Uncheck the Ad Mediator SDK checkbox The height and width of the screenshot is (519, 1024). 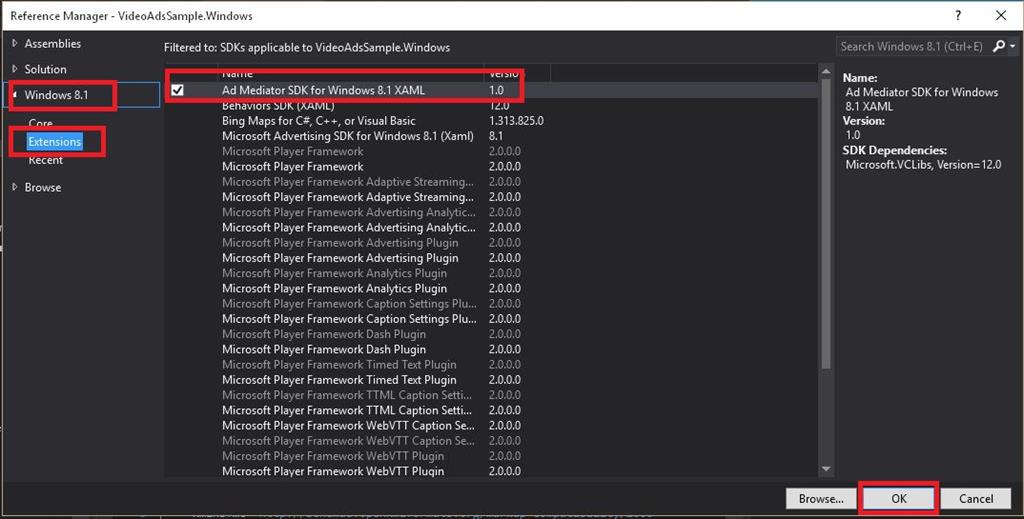pyautogui.click(x=178, y=90)
